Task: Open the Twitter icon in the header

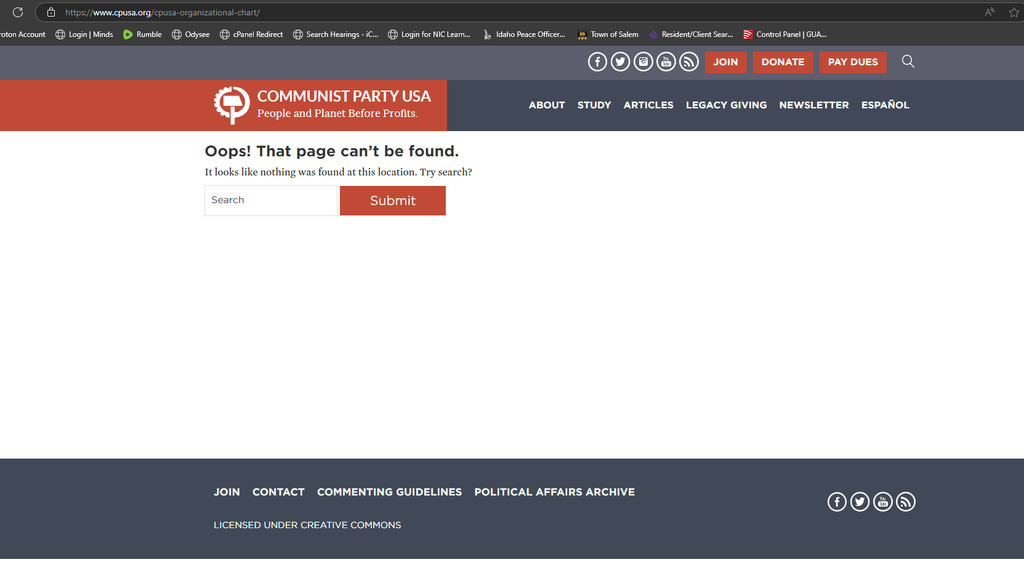Action: click(620, 61)
